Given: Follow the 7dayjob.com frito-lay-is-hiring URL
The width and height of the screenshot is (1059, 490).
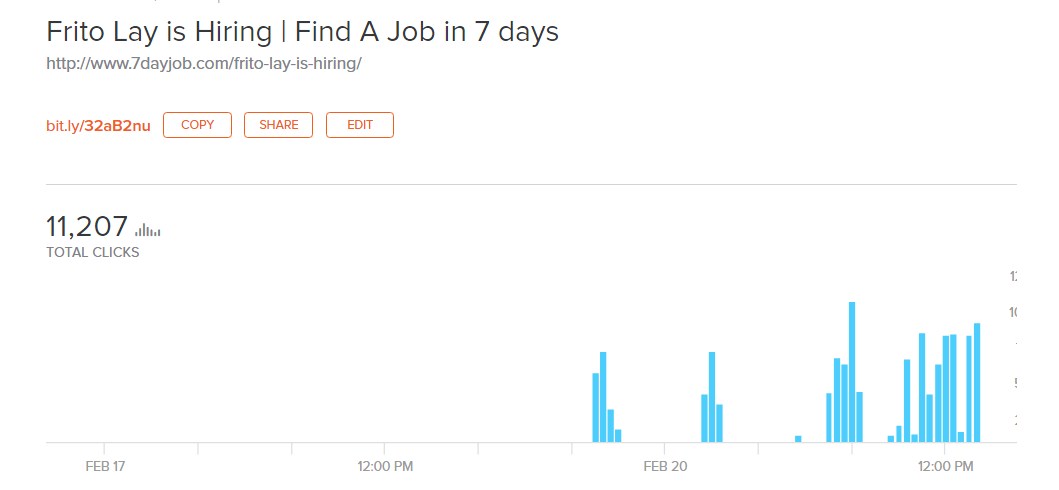Looking at the screenshot, I should tap(203, 63).
